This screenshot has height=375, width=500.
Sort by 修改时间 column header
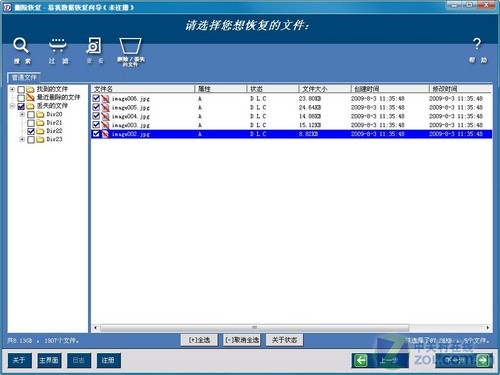point(460,89)
